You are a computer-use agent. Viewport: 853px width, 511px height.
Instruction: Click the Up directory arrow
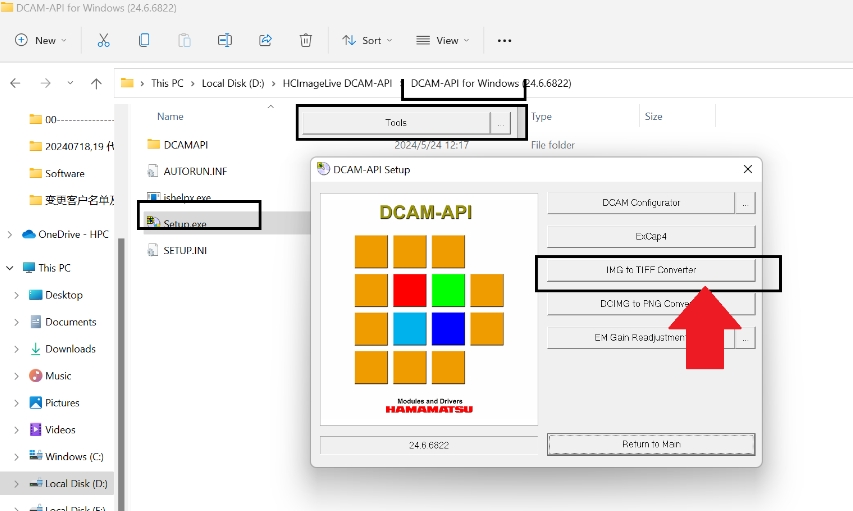(96, 83)
